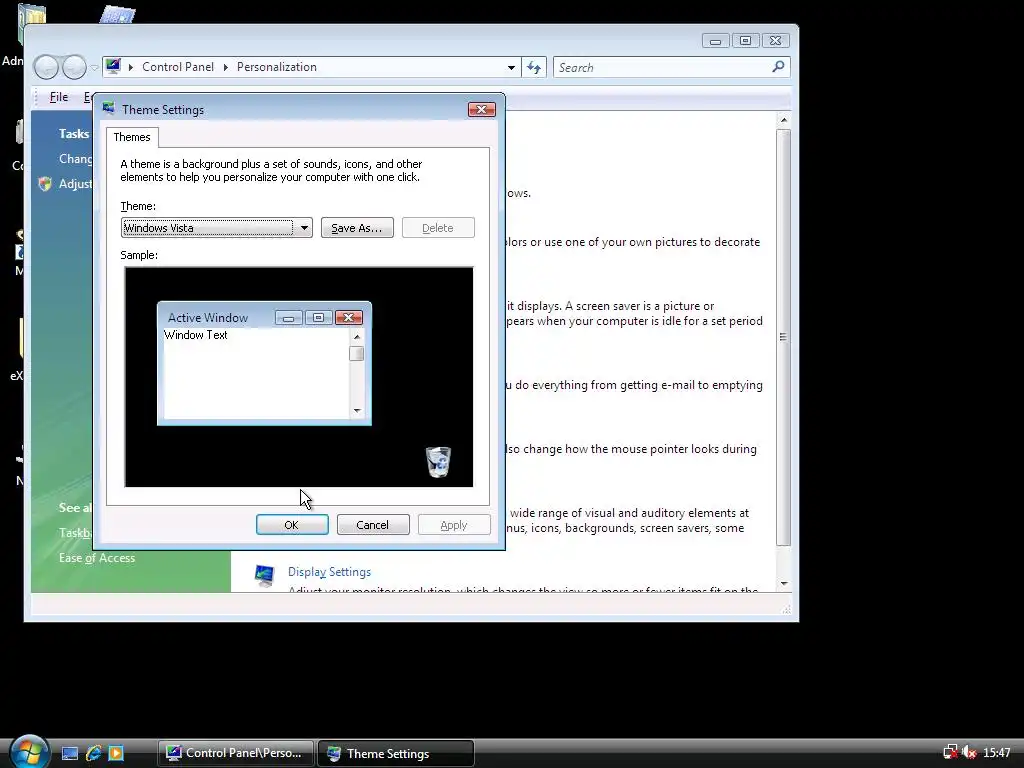Click the Display Settings monitor icon
This screenshot has height=768, width=1024.
pos(264,576)
